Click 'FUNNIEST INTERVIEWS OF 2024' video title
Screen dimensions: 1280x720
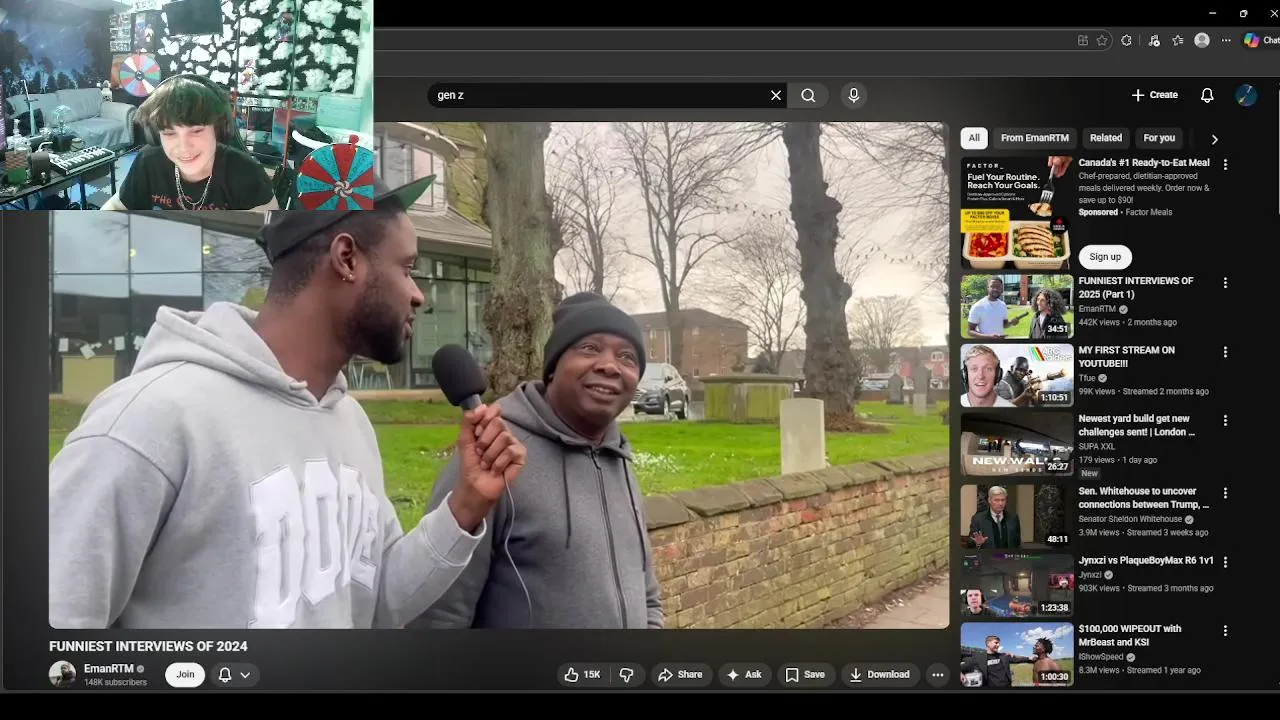pyautogui.click(x=148, y=646)
